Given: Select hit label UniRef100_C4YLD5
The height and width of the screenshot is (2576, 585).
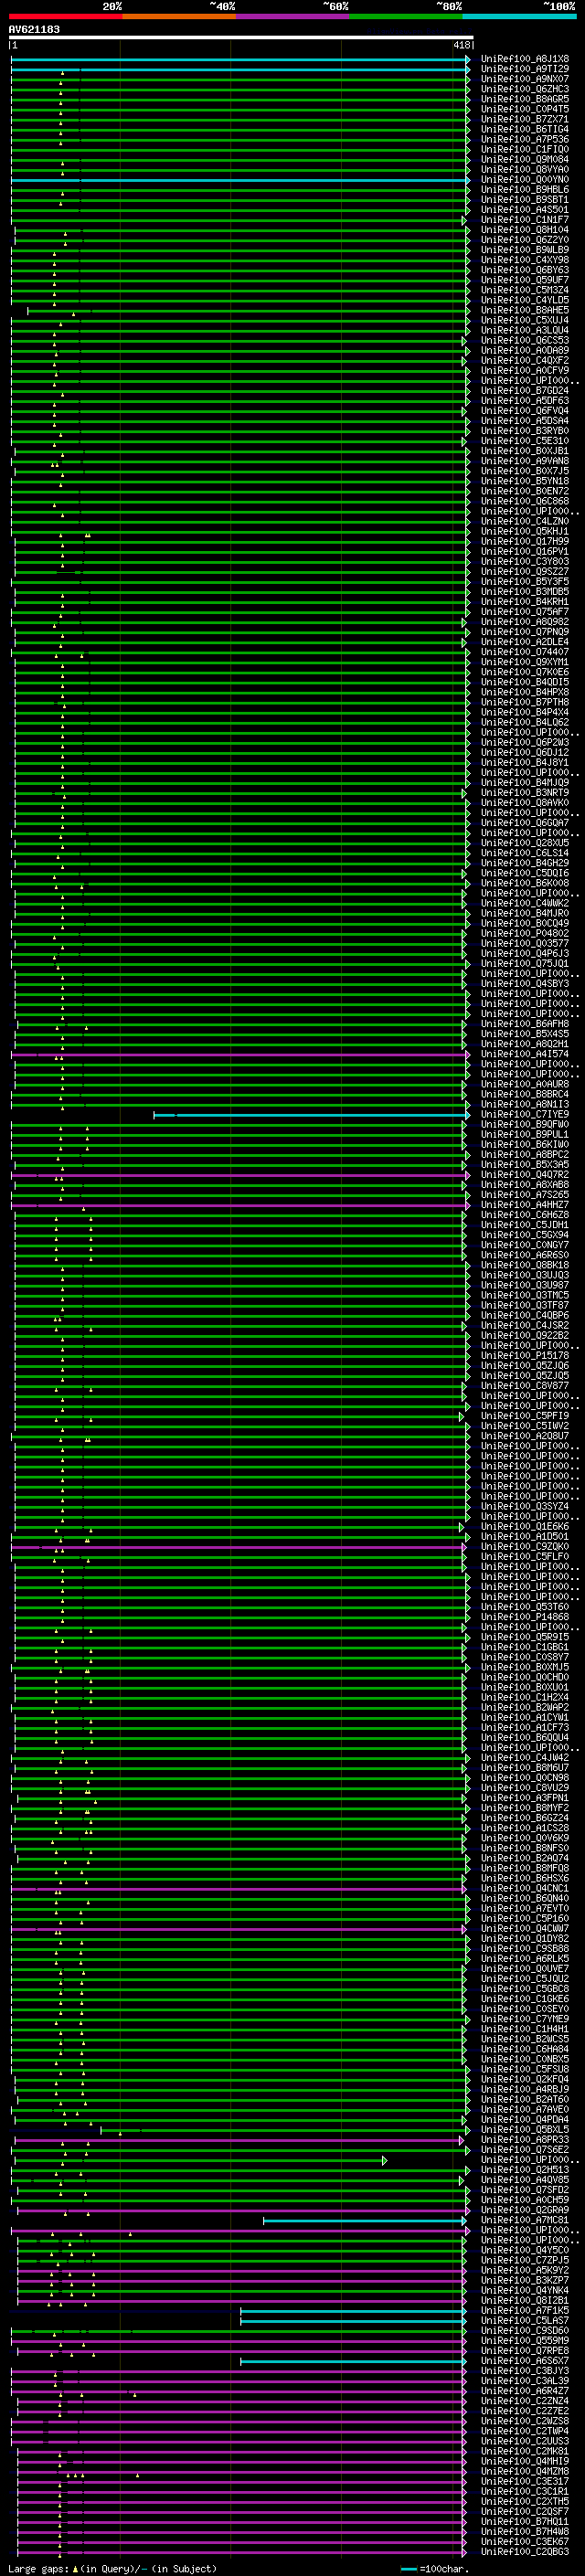Looking at the screenshot, I should (x=524, y=300).
